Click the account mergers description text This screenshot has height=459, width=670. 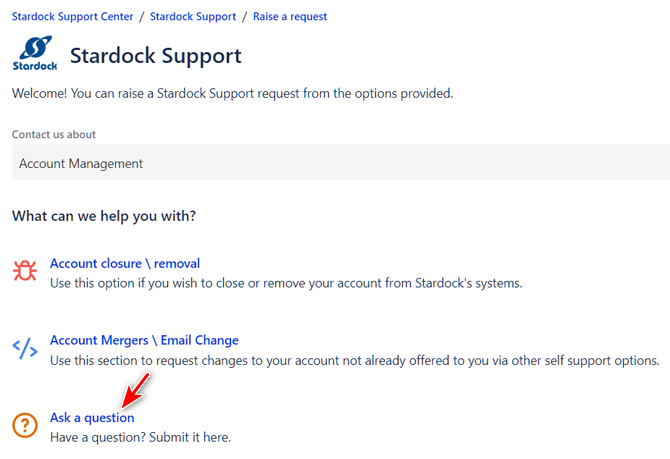point(355,360)
